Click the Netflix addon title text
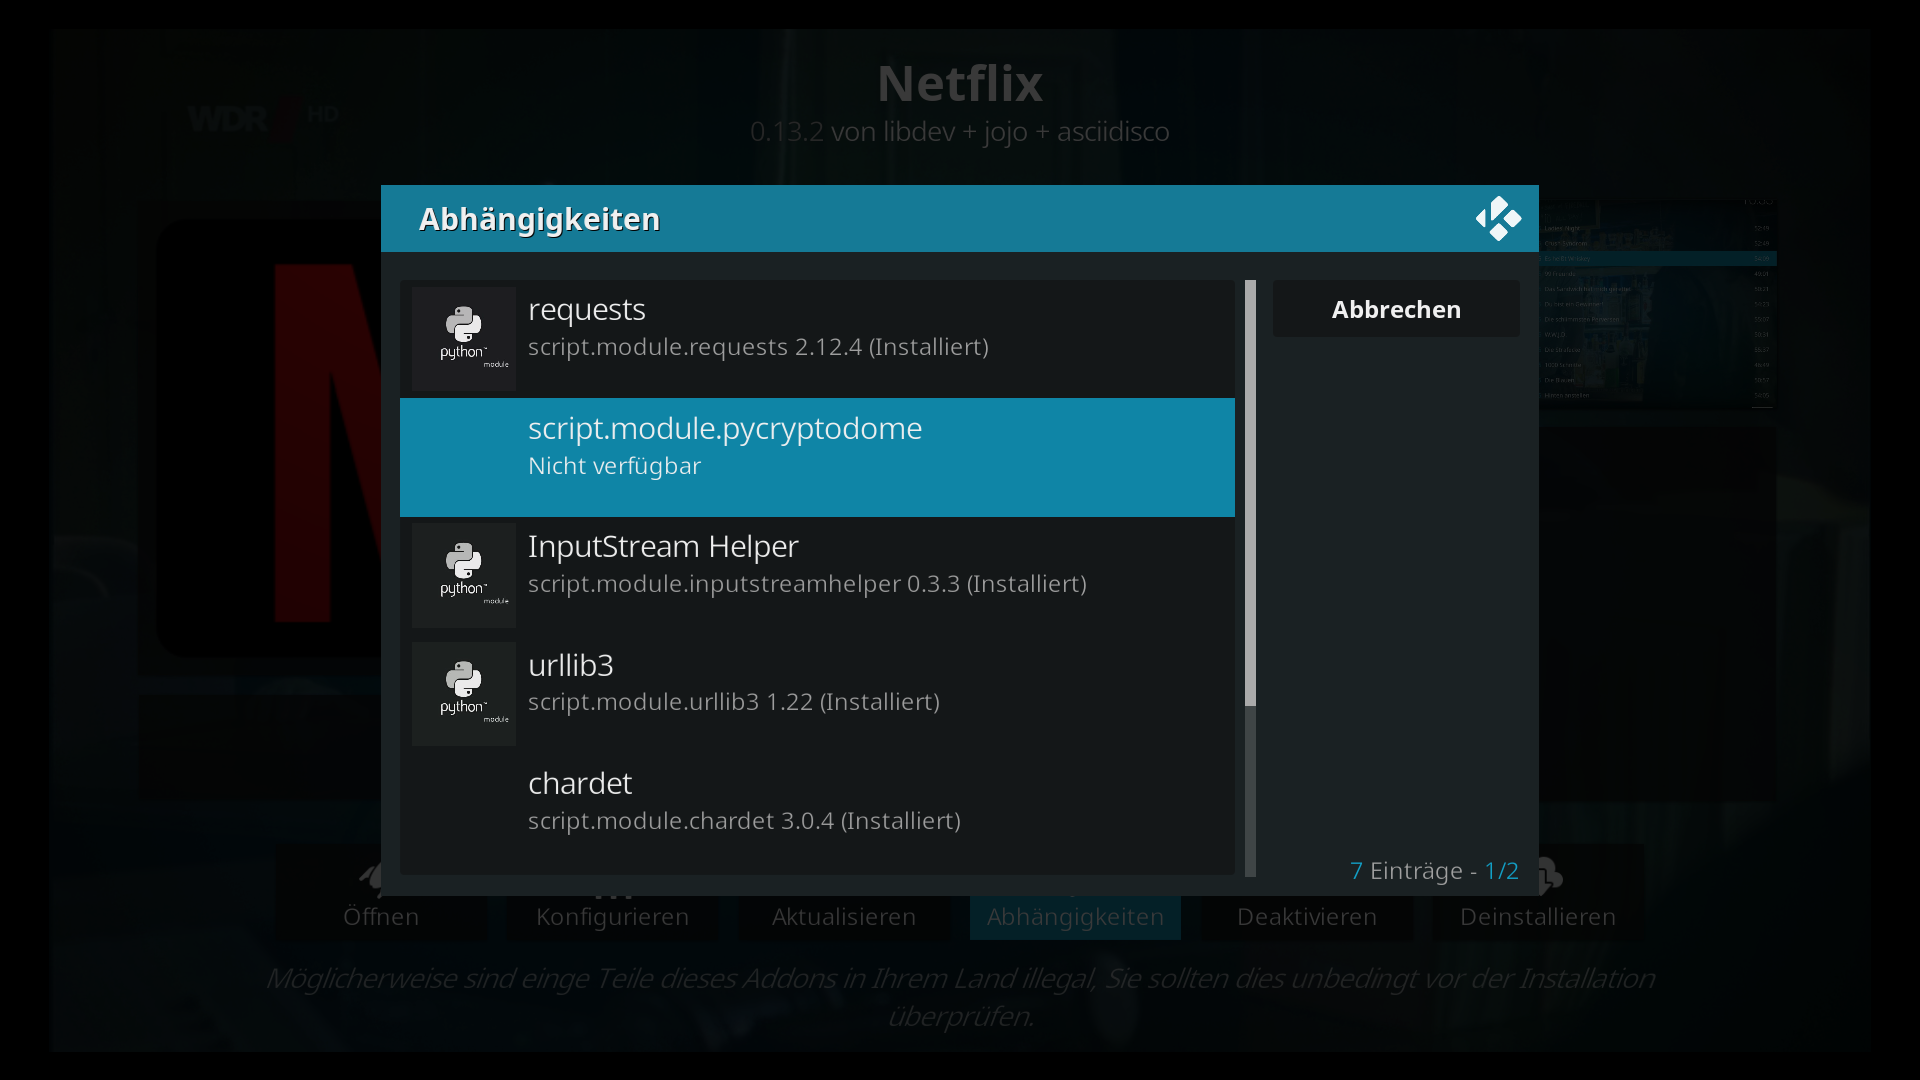1920x1080 pixels. click(x=960, y=83)
